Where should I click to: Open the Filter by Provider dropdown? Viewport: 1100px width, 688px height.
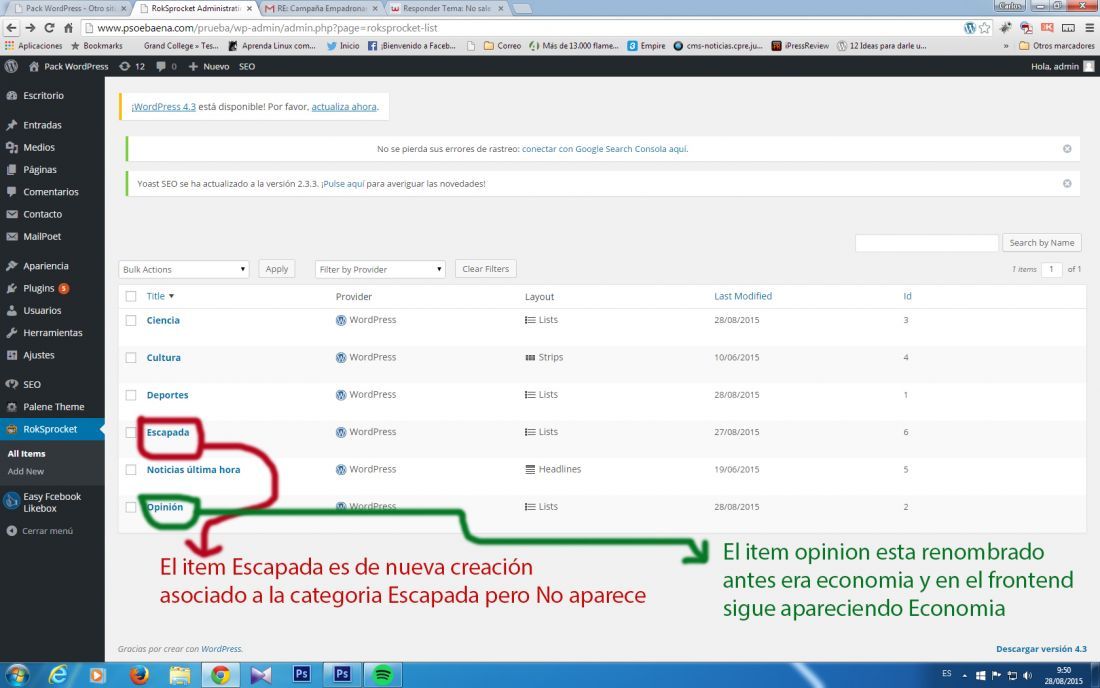tap(380, 269)
